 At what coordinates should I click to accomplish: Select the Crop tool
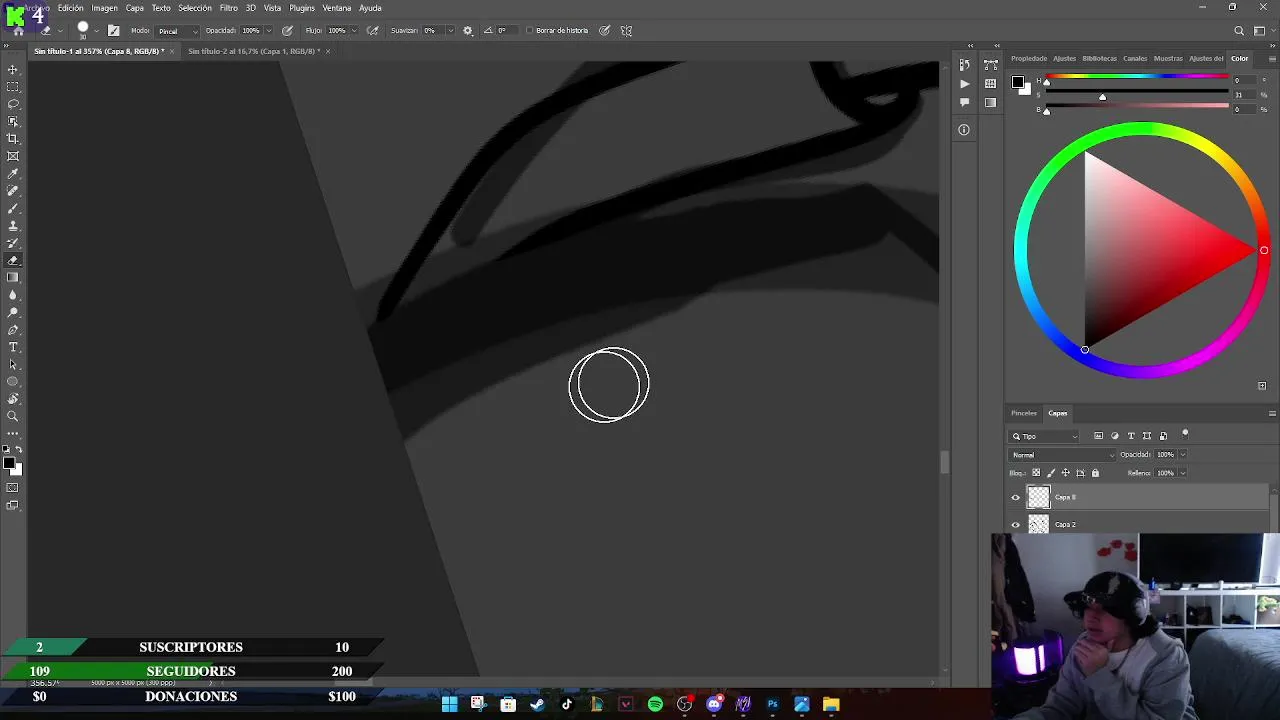13,139
